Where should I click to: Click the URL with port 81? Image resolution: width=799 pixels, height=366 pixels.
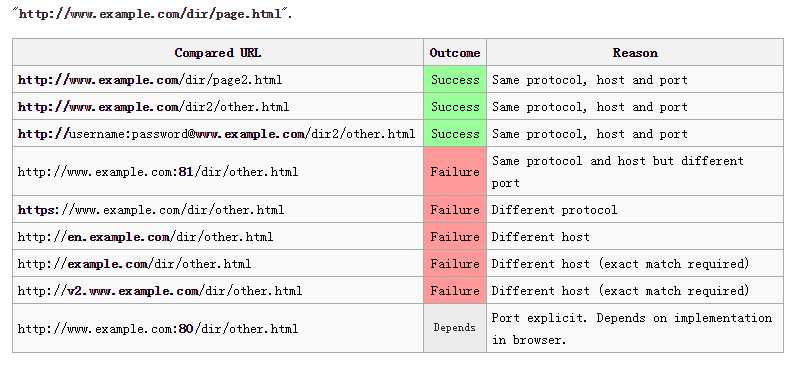[218, 171]
